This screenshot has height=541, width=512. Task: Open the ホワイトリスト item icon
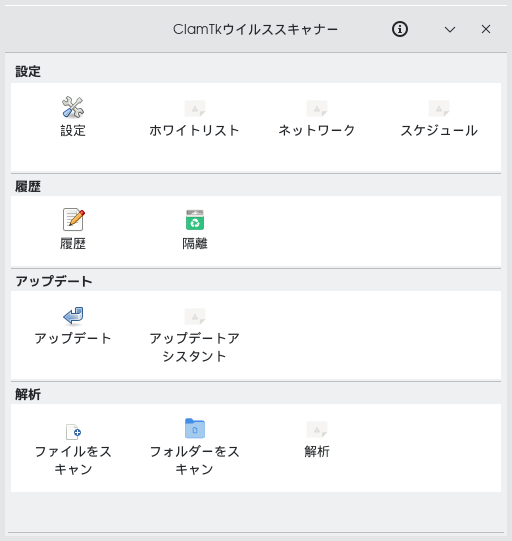pos(195,108)
